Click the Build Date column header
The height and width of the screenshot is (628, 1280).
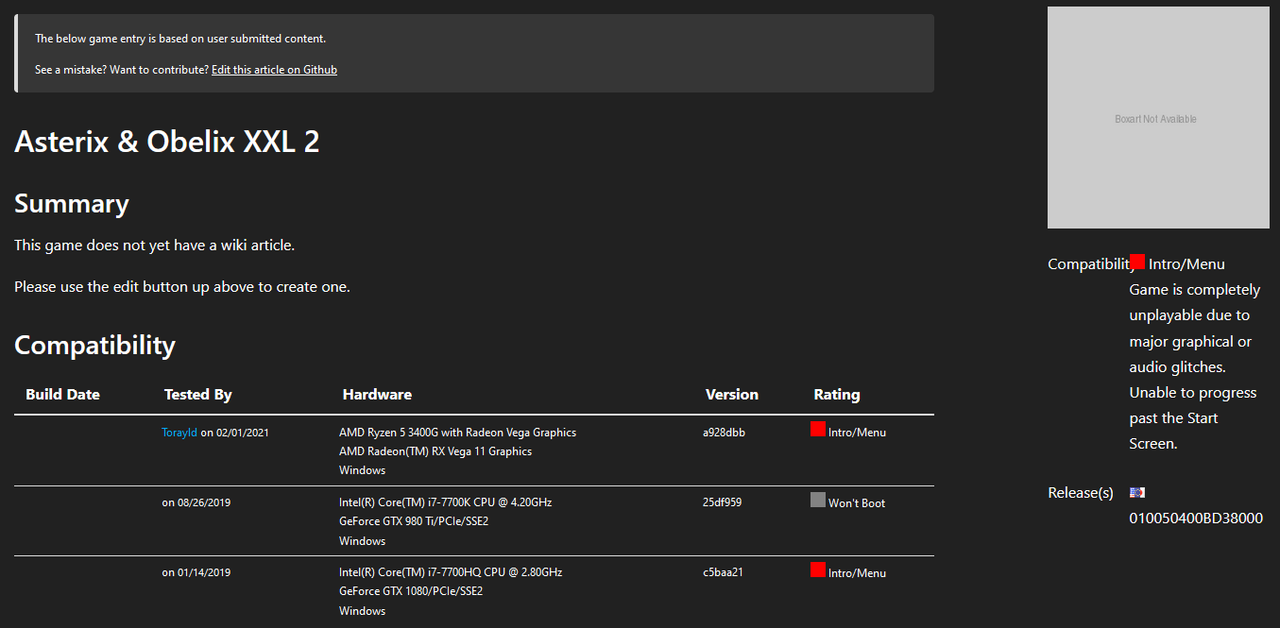pyautogui.click(x=63, y=394)
